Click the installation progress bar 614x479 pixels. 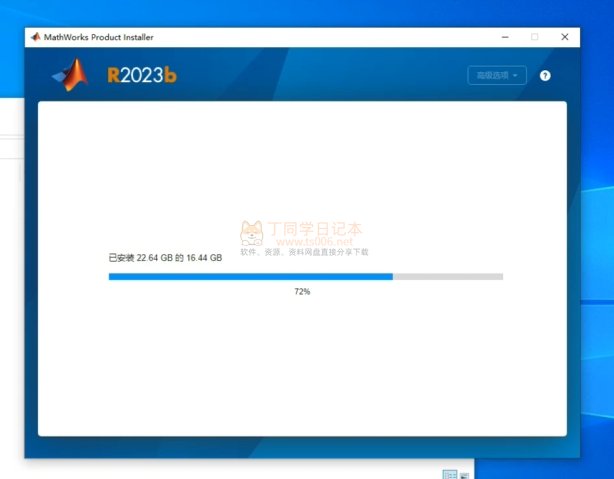tap(305, 277)
